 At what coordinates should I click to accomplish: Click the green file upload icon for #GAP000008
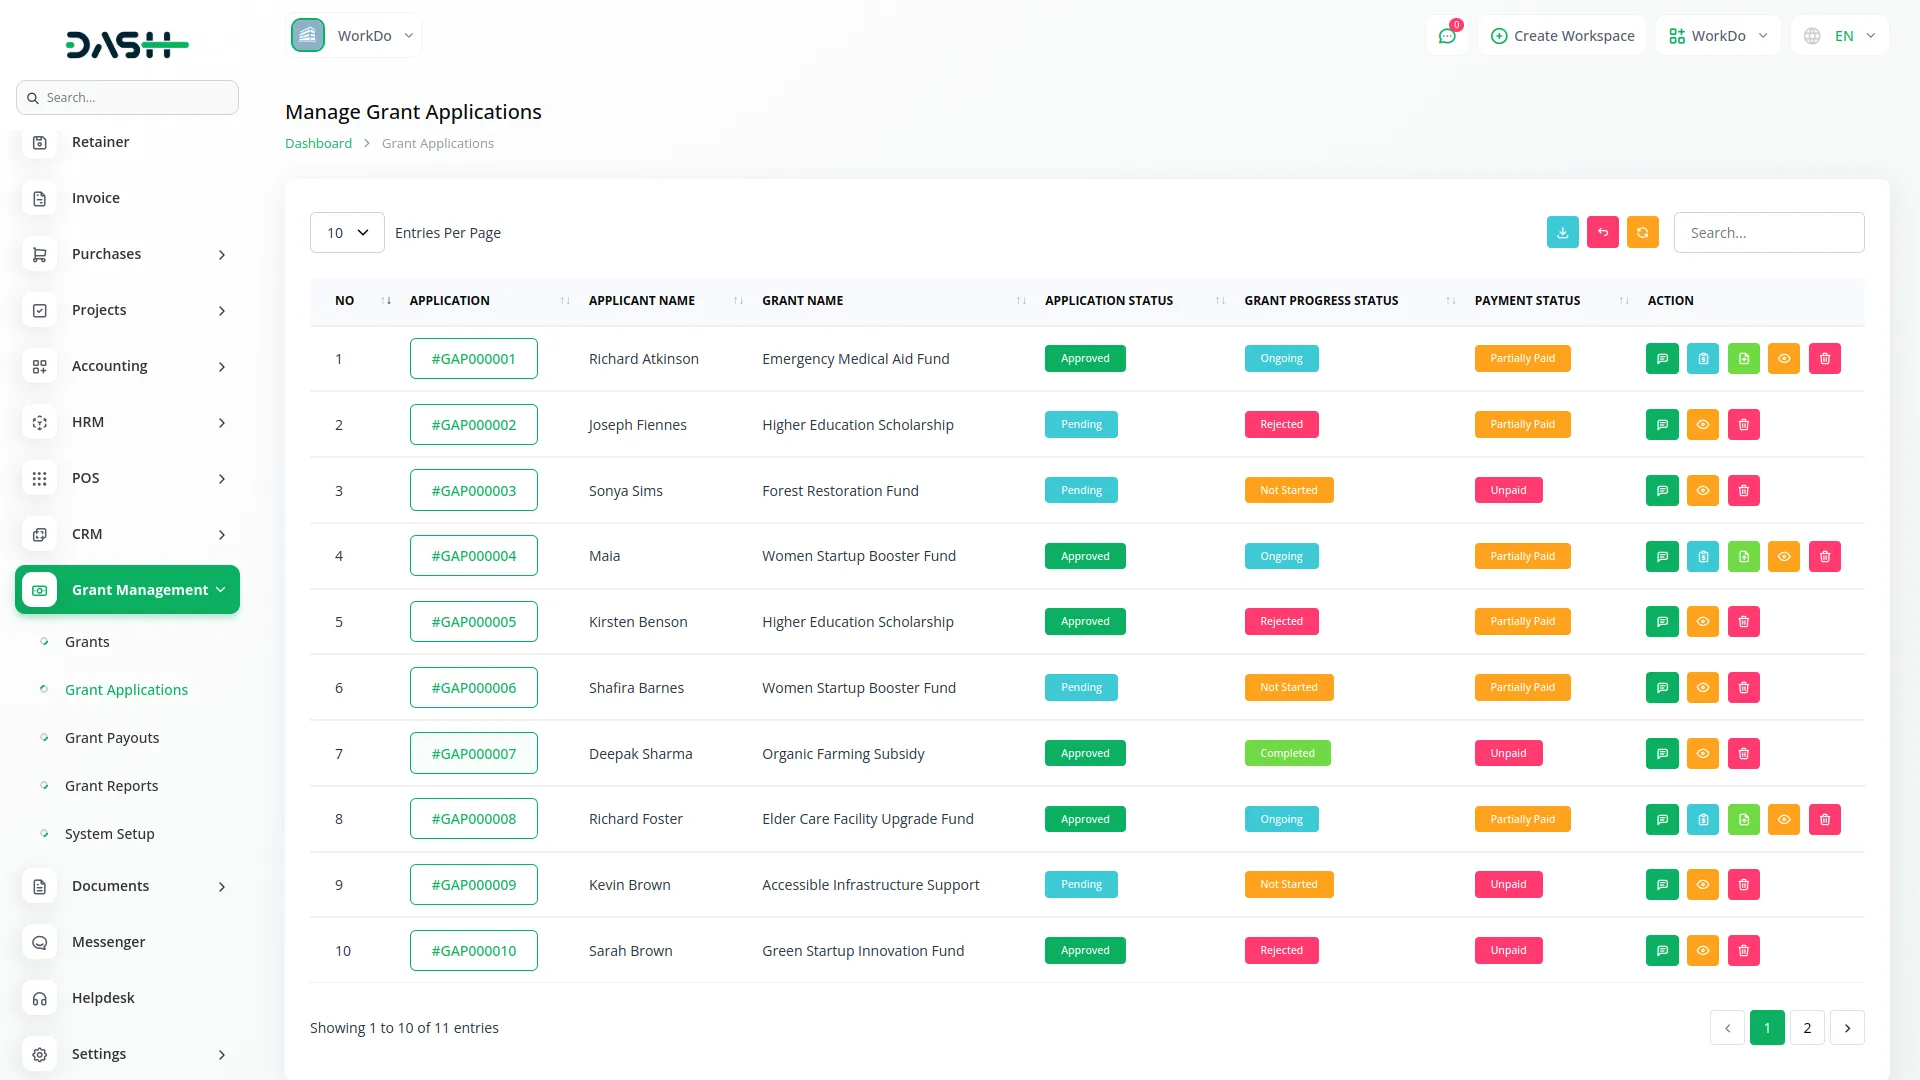1743,819
